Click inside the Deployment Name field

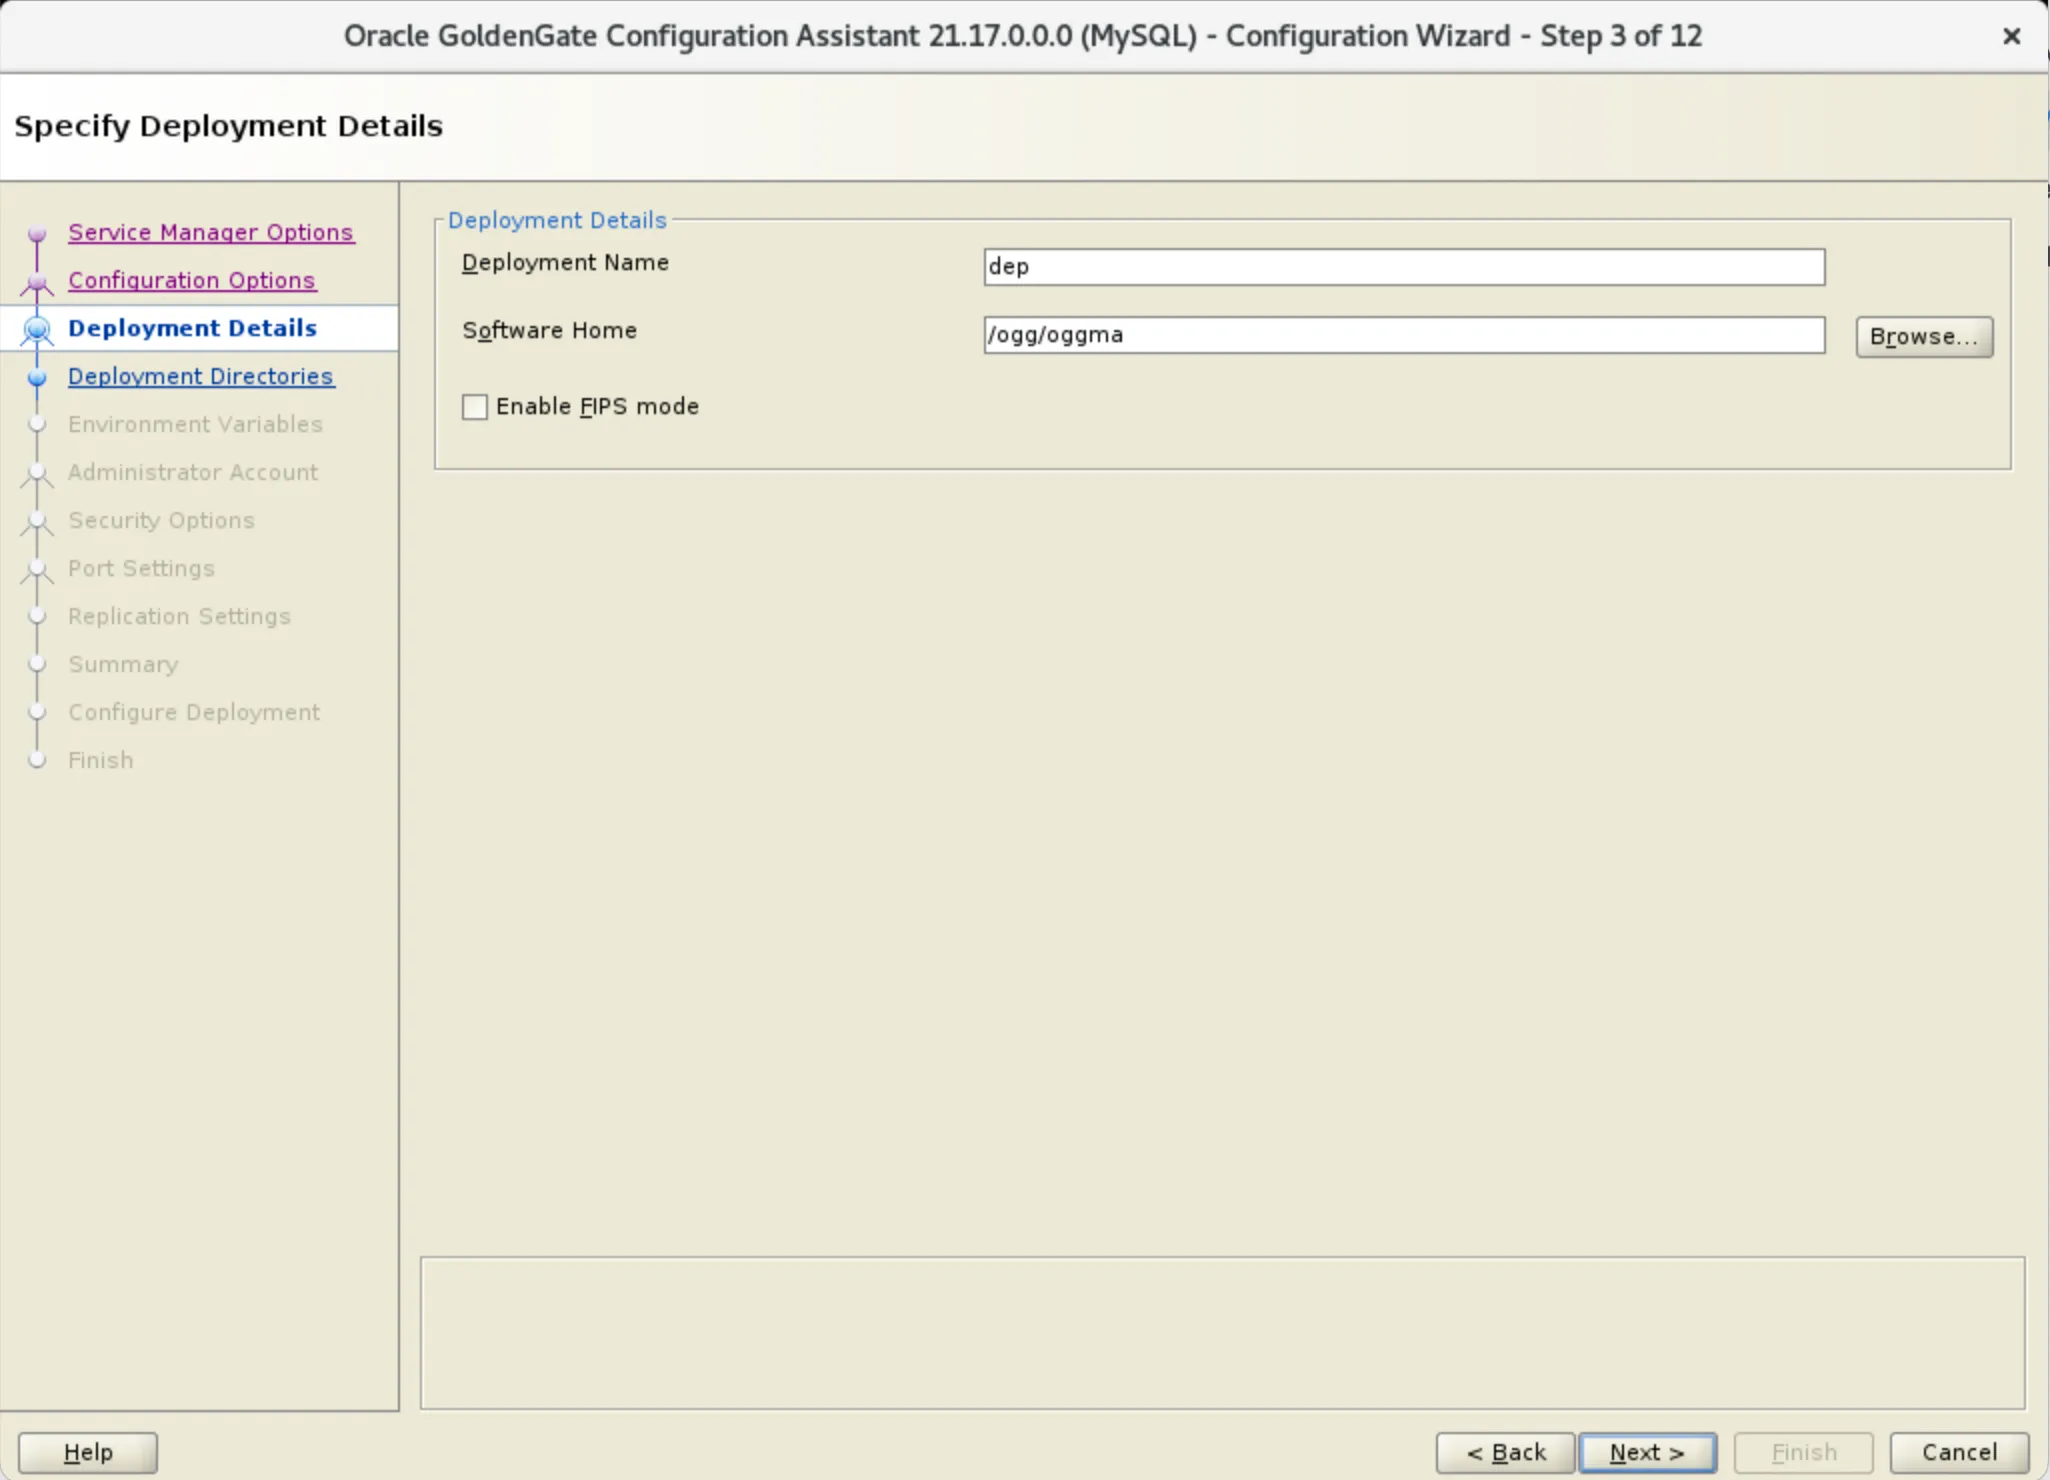1402,267
